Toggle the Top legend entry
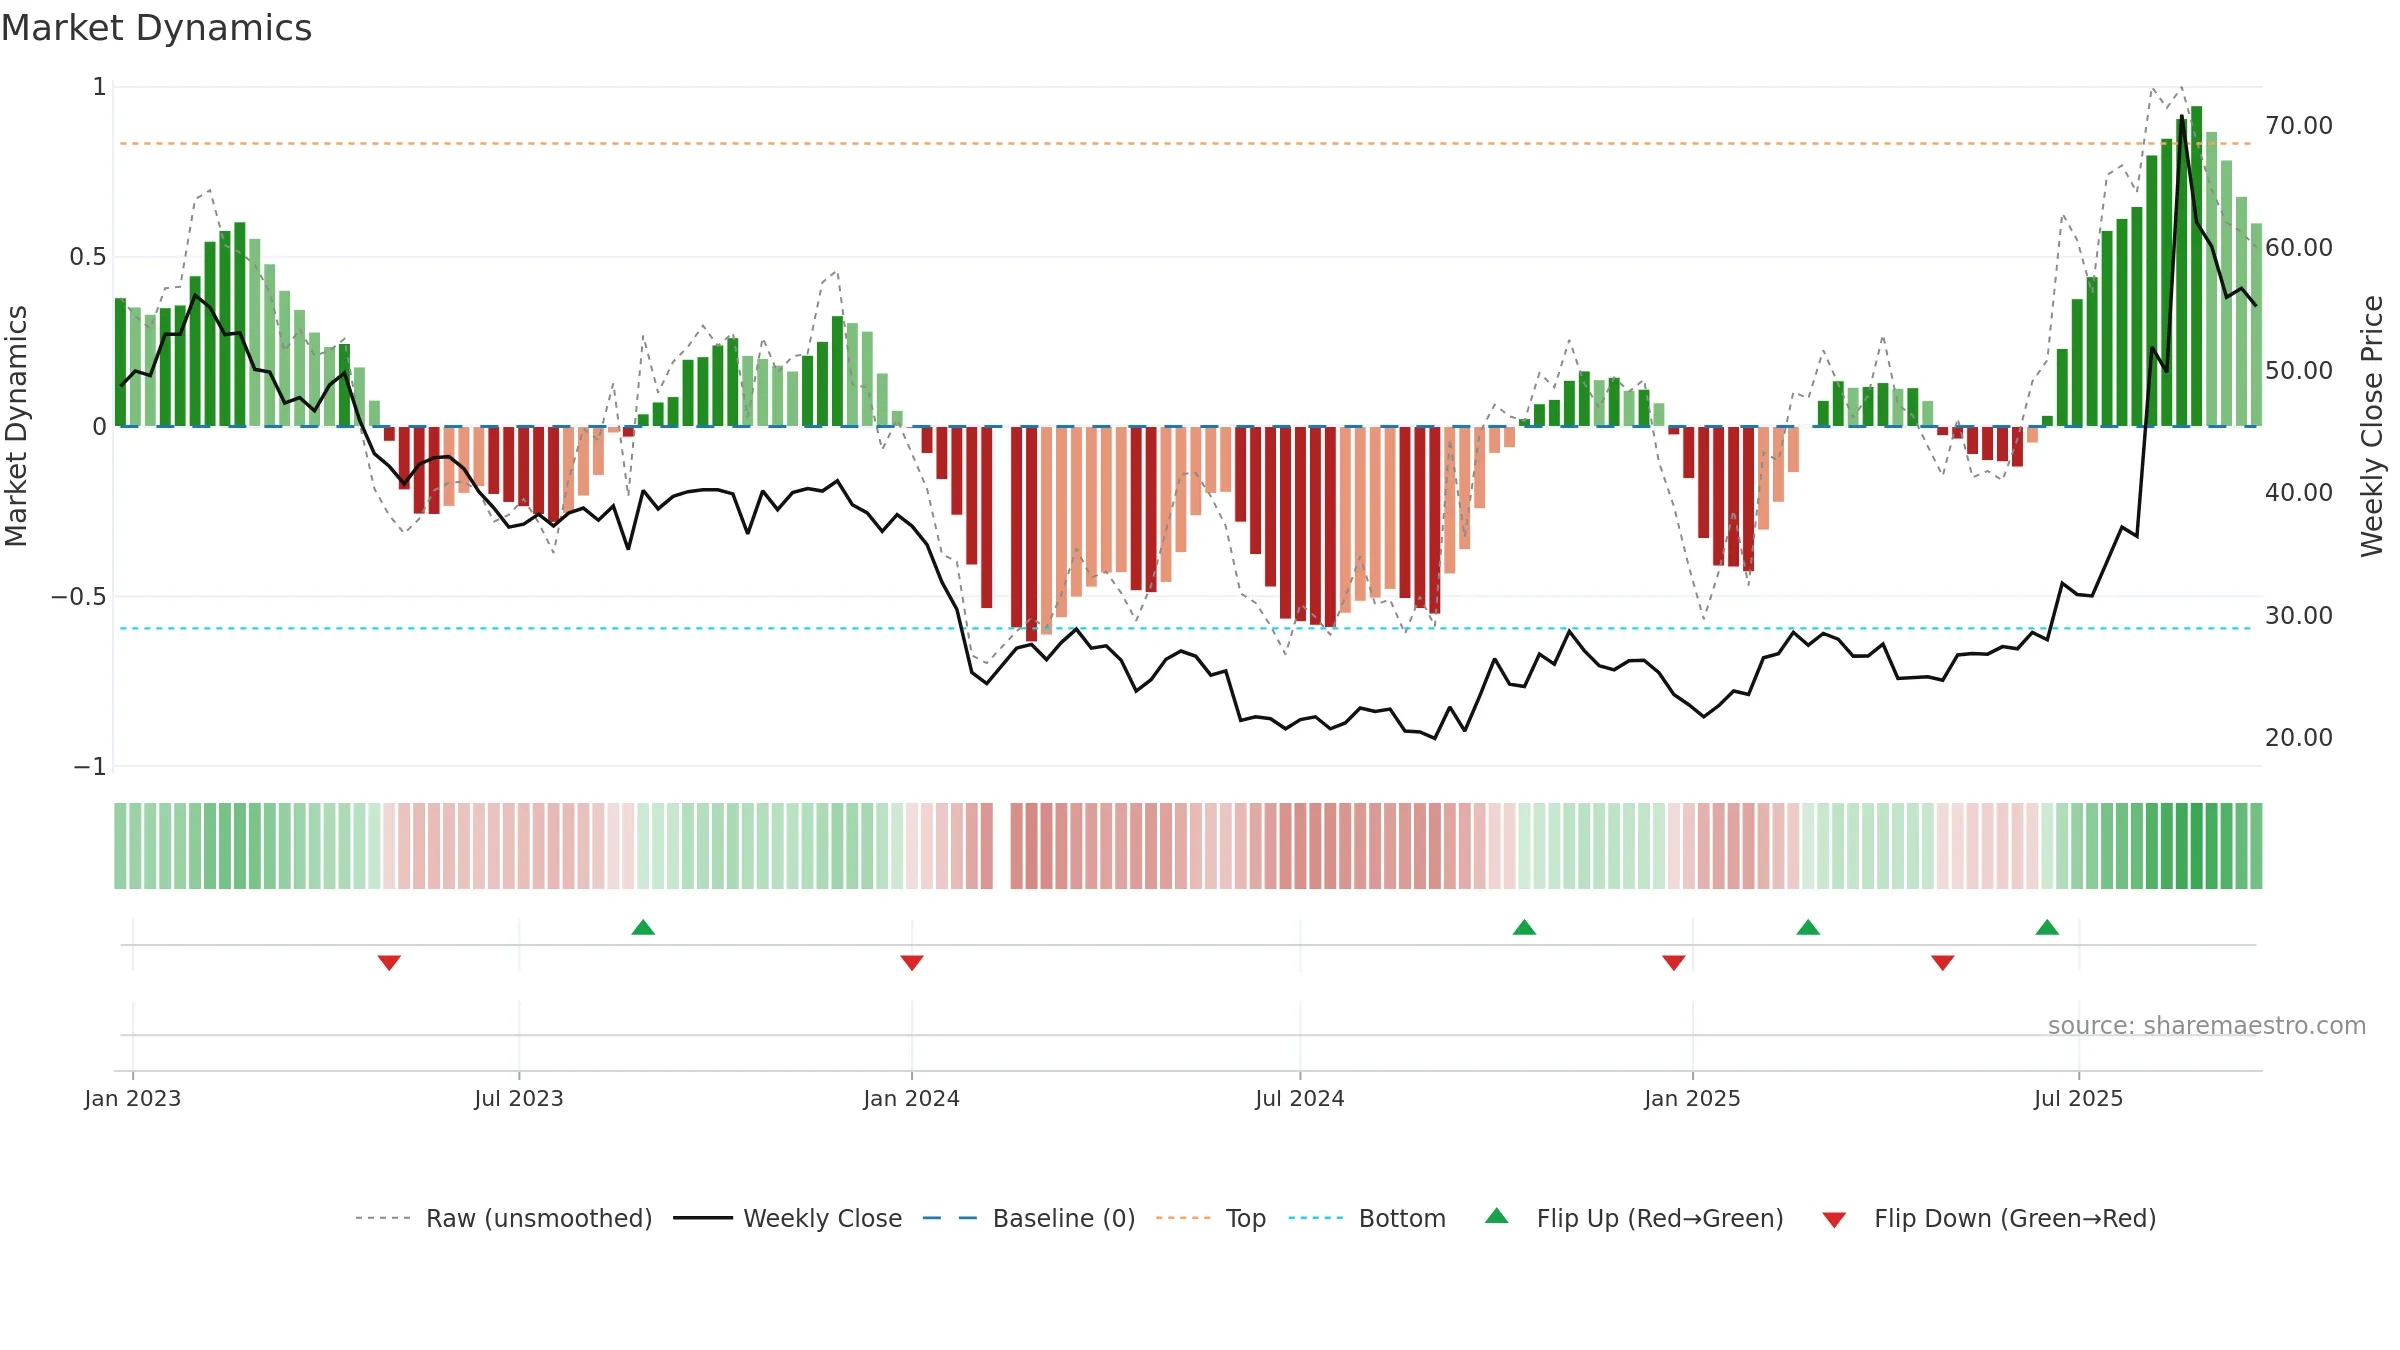2400x1350 pixels. click(1210, 1218)
